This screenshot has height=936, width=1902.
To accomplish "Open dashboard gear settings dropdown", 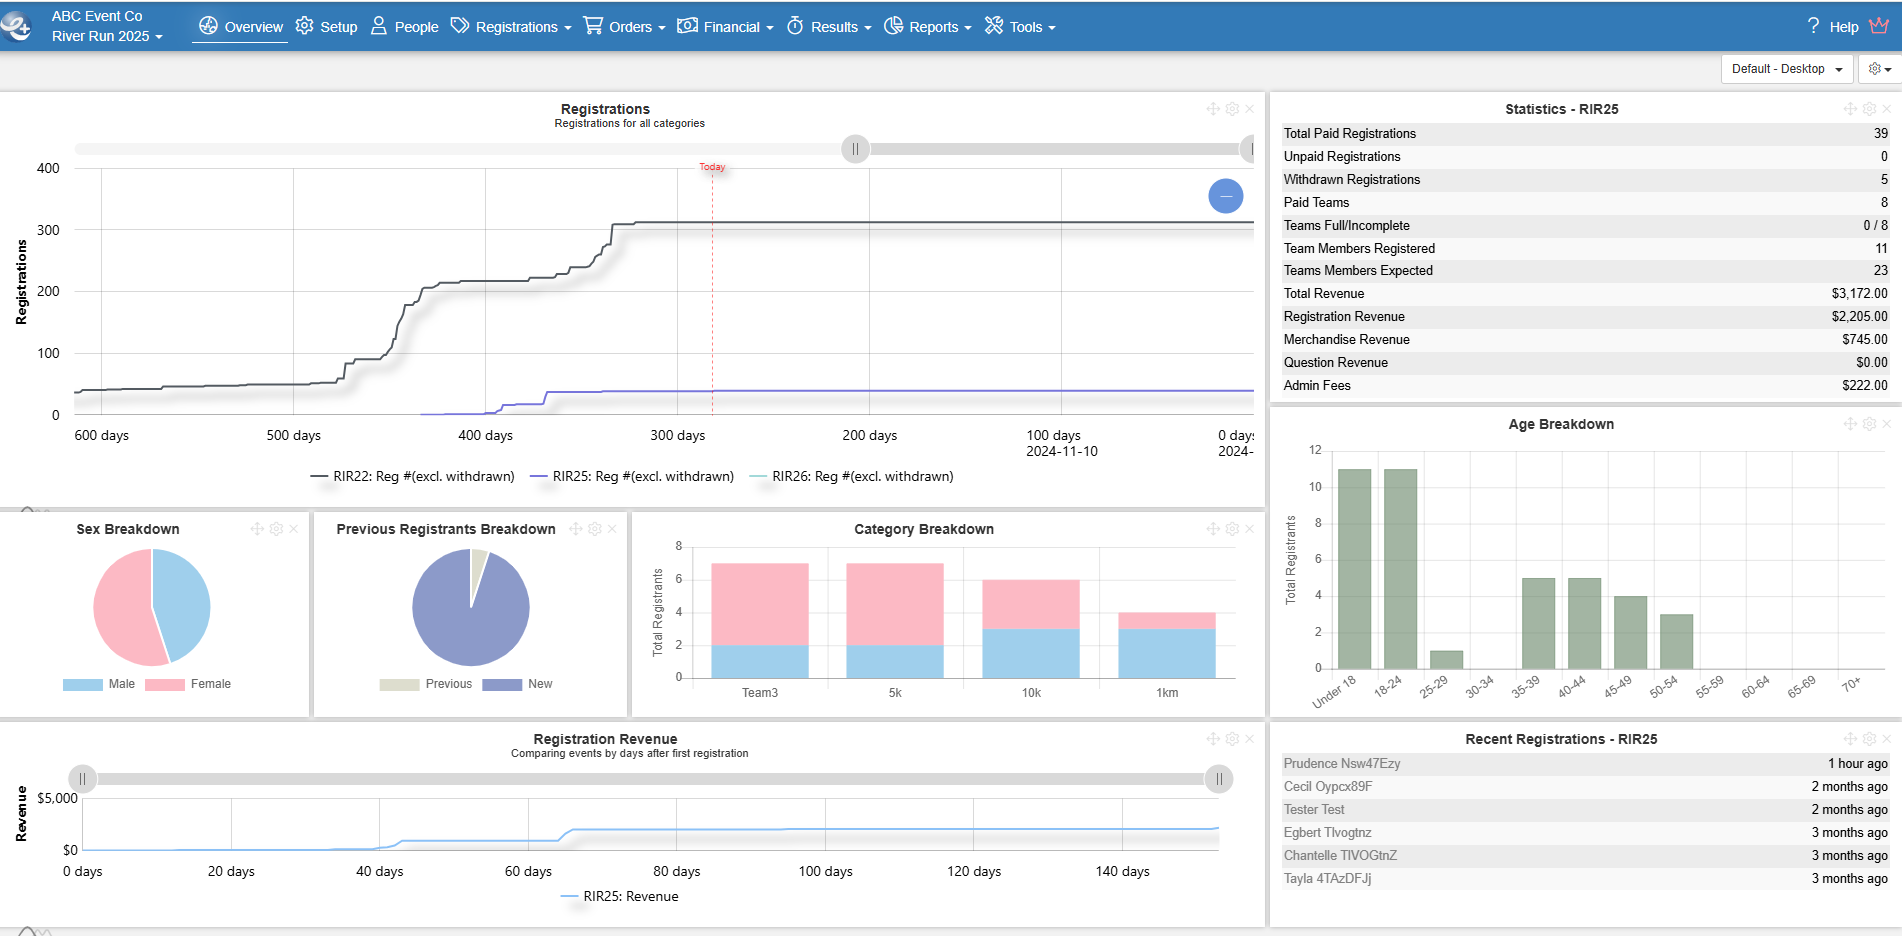I will coord(1879,69).
